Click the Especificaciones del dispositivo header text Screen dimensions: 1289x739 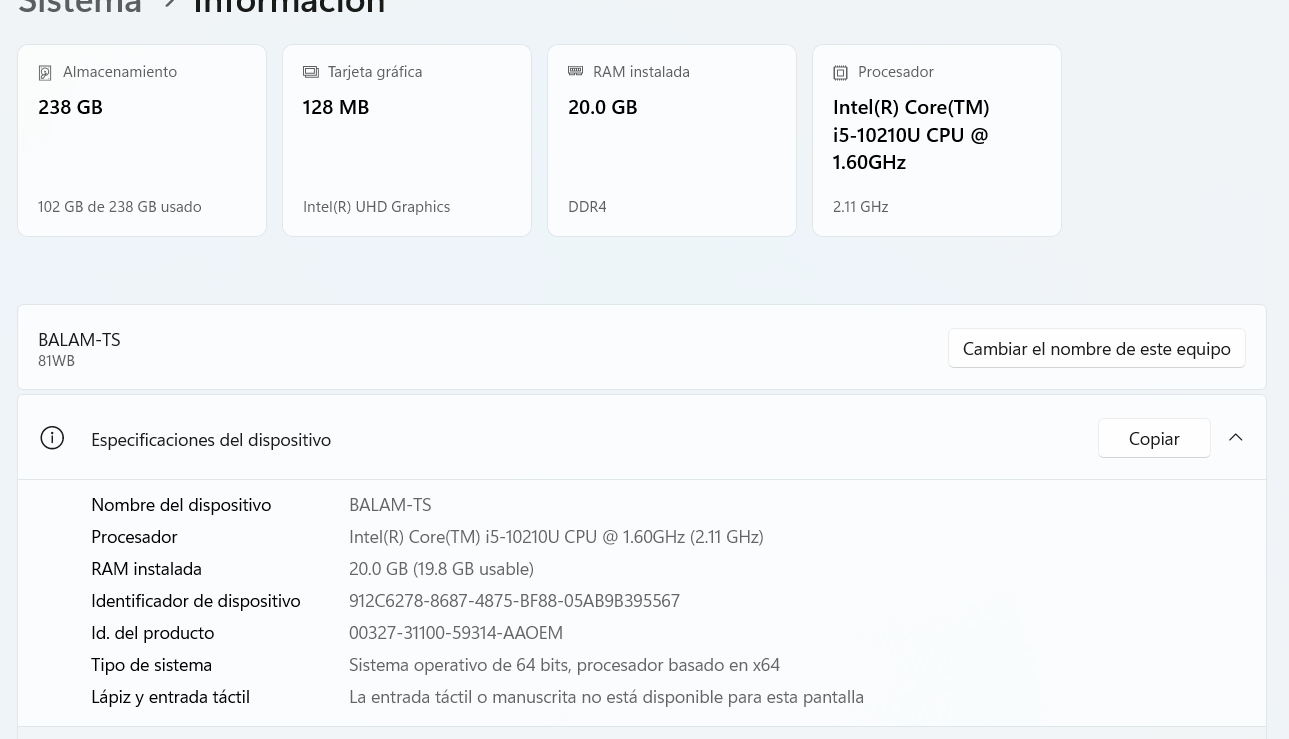(211, 440)
